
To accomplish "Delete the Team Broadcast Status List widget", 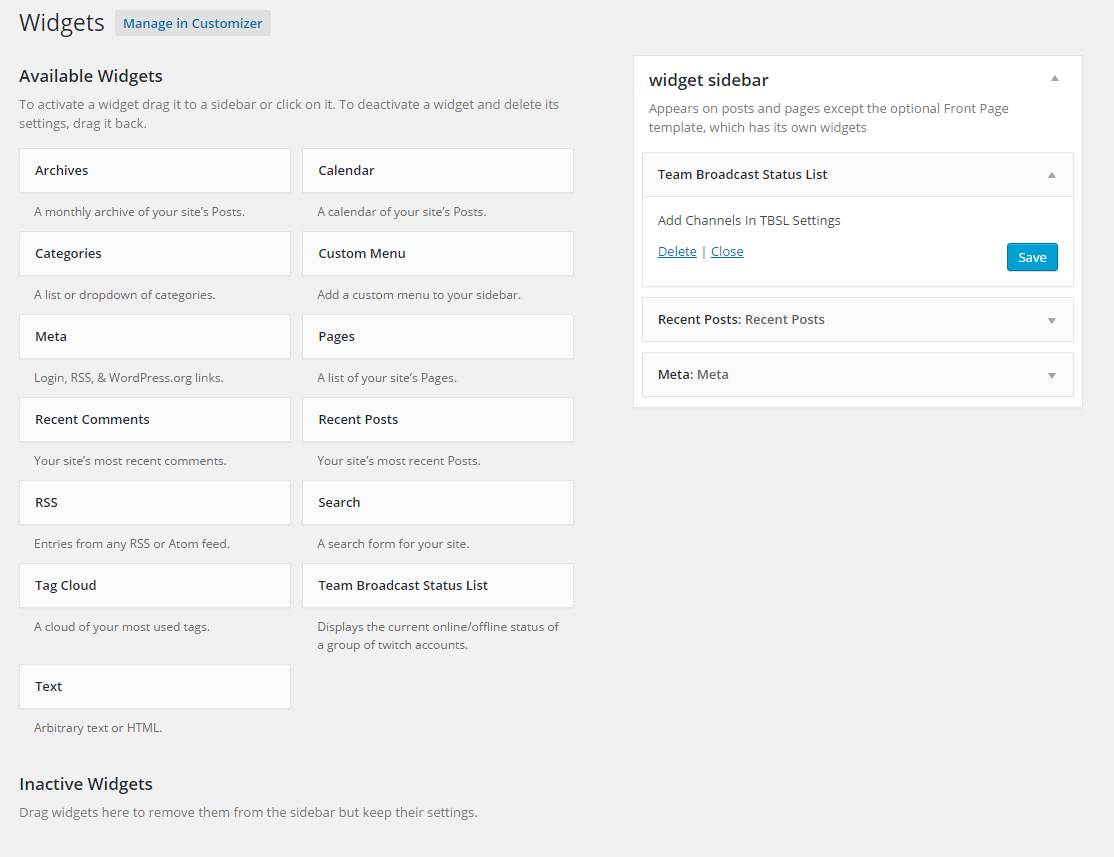I will tap(677, 252).
